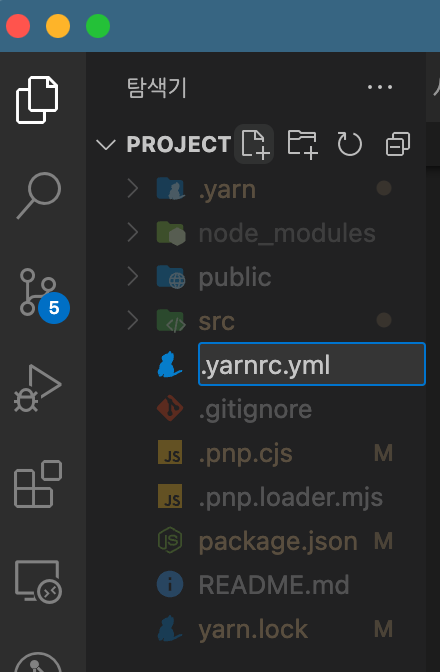
Task: Refresh the Explorer file tree
Action: [350, 144]
